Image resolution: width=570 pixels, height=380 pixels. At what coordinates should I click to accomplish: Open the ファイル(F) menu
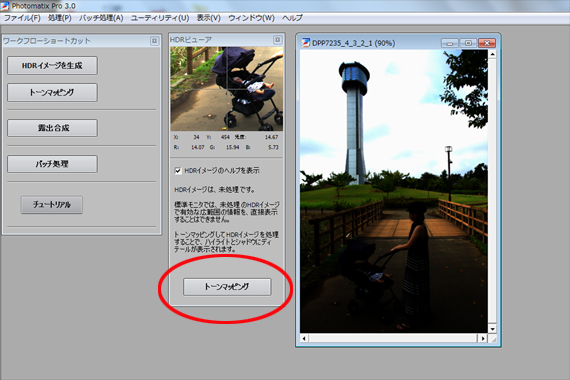(22, 18)
